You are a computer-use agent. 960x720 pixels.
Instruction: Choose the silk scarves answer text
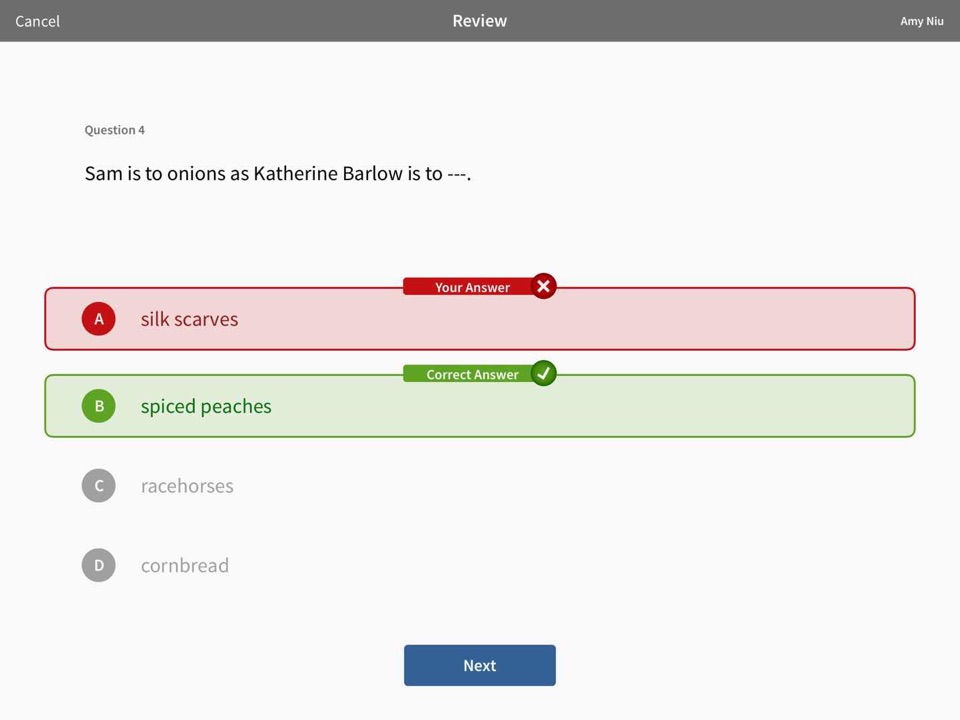coord(189,319)
